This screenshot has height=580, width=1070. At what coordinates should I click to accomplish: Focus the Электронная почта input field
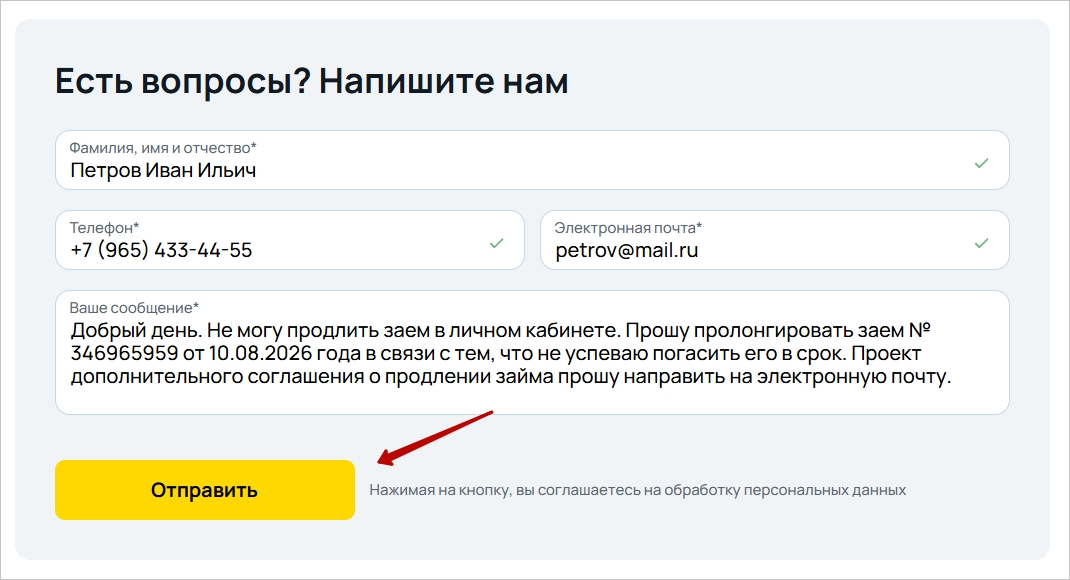(x=775, y=240)
